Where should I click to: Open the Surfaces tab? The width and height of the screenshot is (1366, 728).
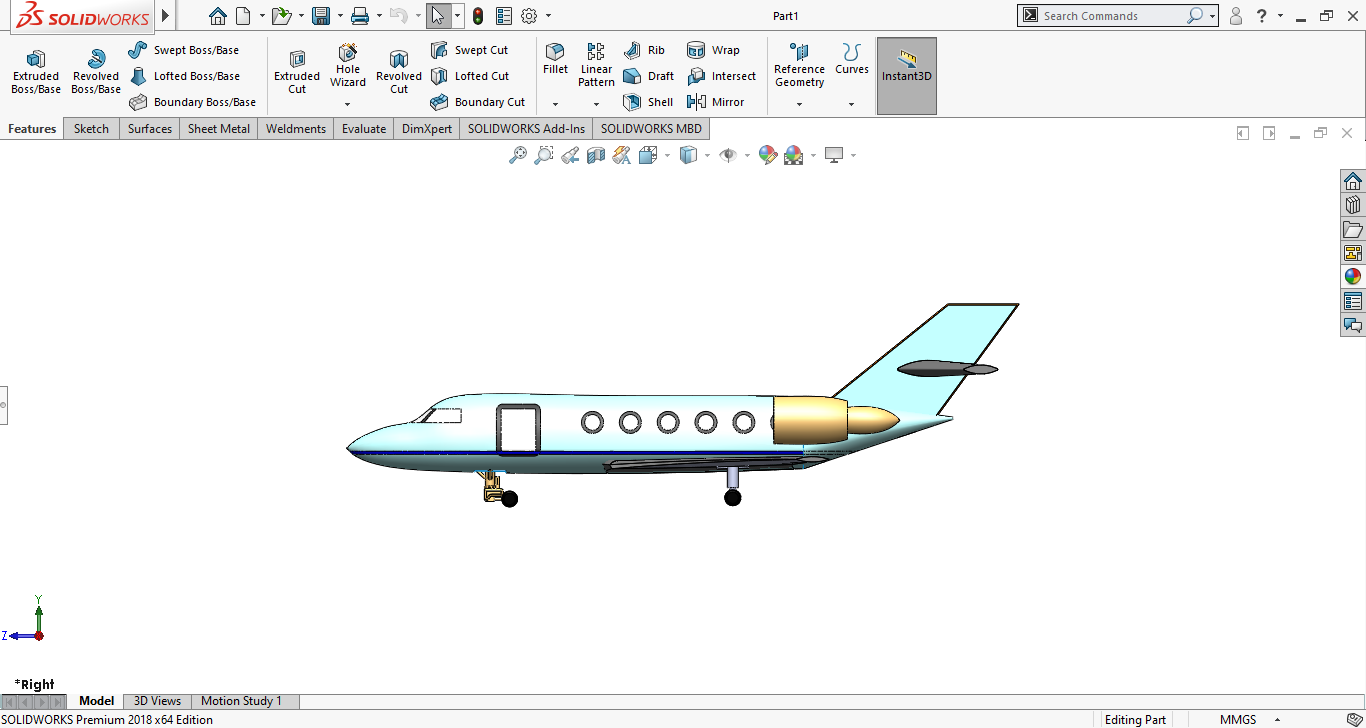click(150, 129)
